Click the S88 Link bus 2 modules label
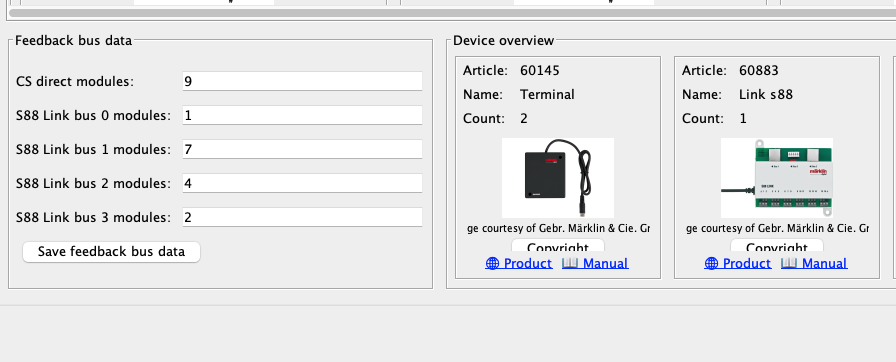The width and height of the screenshot is (896, 362). (x=94, y=184)
